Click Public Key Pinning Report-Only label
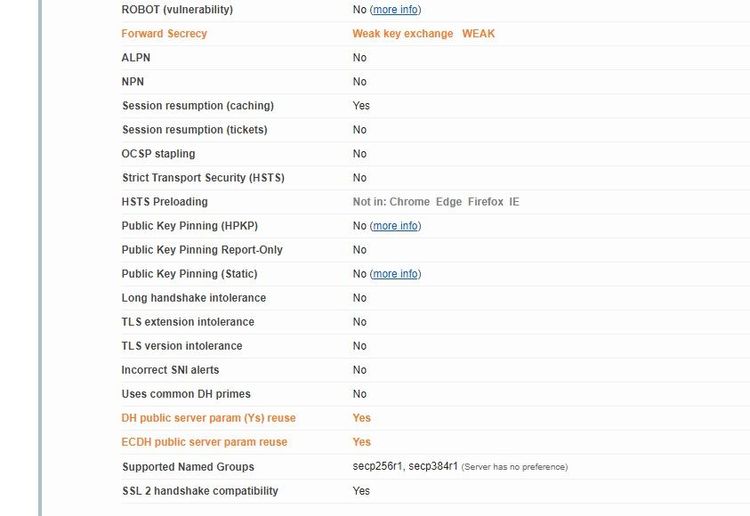The image size is (750, 516). click(202, 250)
